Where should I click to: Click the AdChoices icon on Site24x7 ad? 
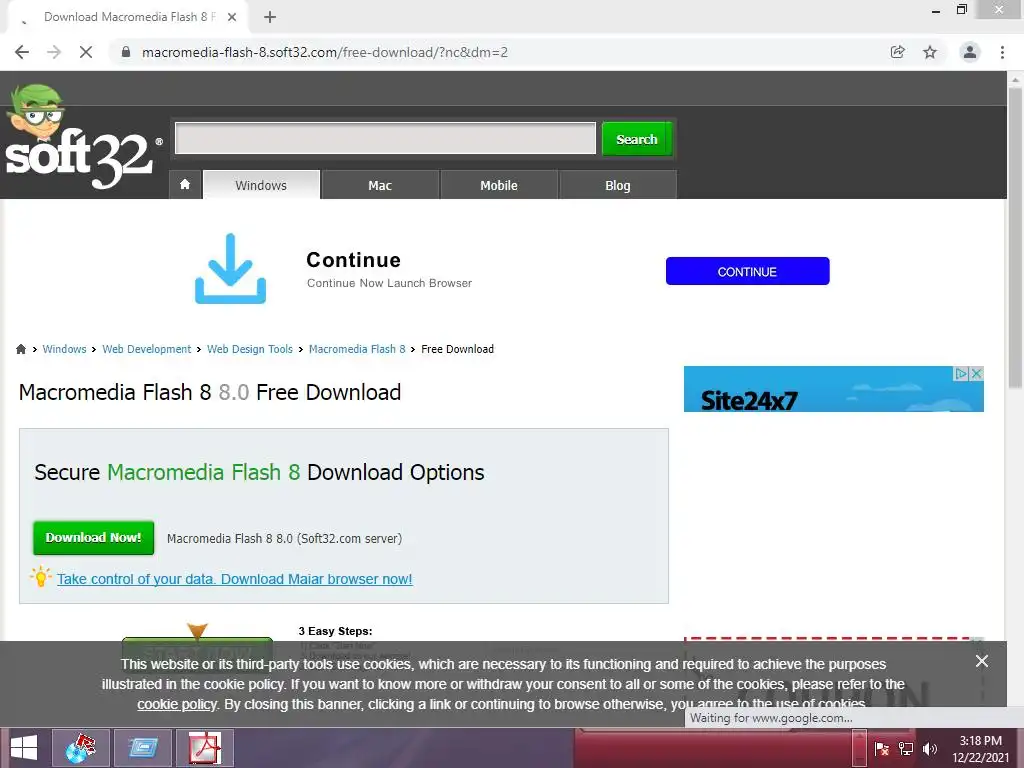click(961, 374)
